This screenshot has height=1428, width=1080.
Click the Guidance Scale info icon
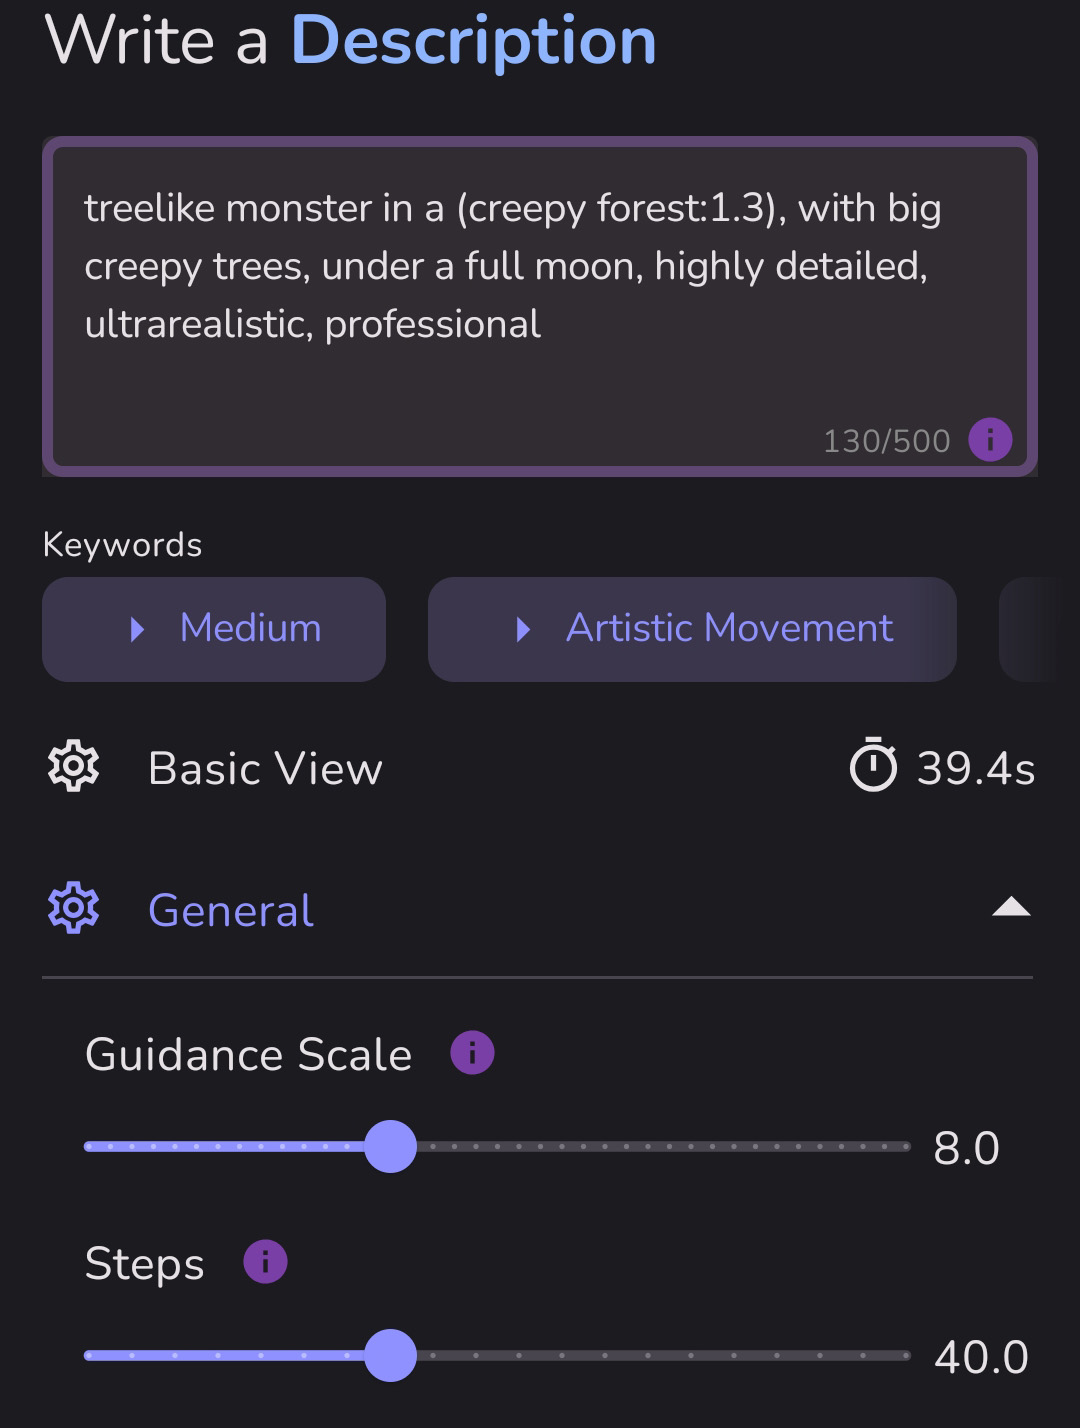472,1053
